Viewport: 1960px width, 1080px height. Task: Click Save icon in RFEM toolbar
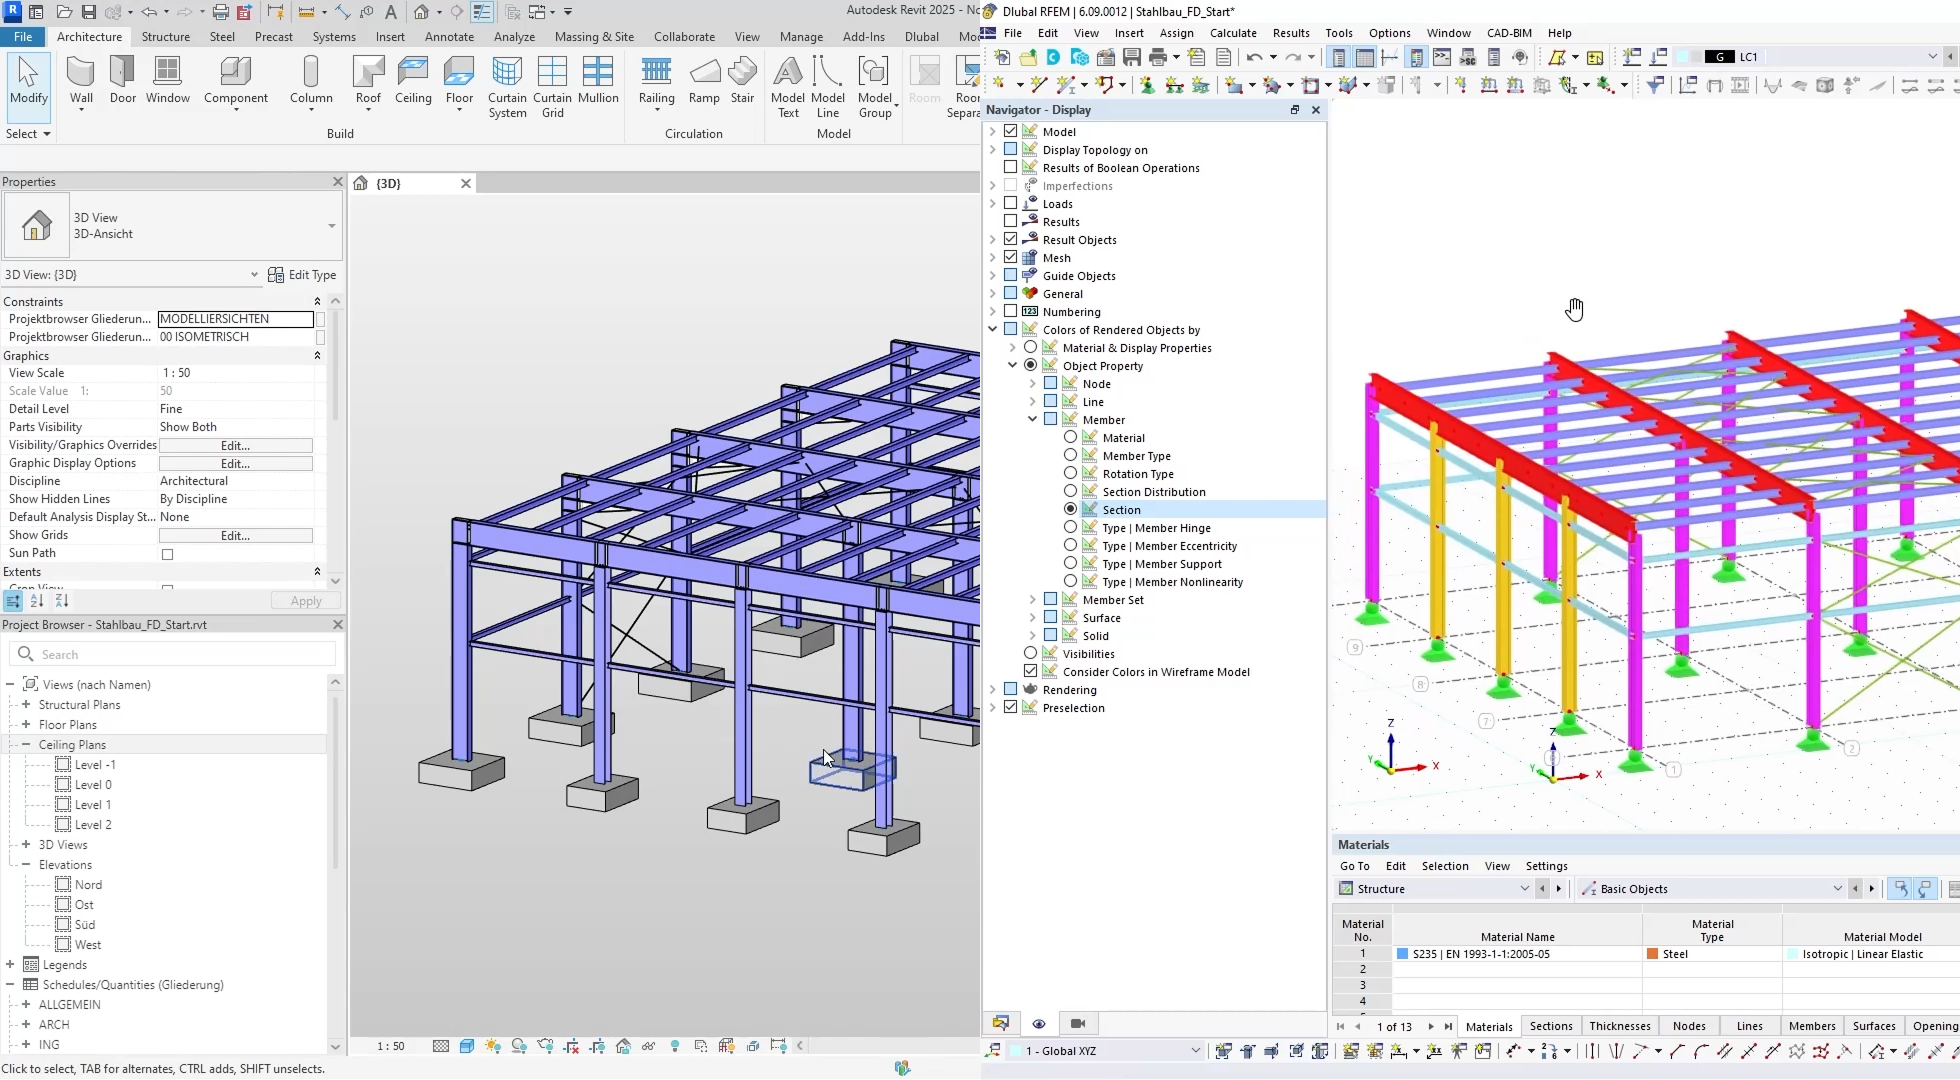click(x=1131, y=57)
